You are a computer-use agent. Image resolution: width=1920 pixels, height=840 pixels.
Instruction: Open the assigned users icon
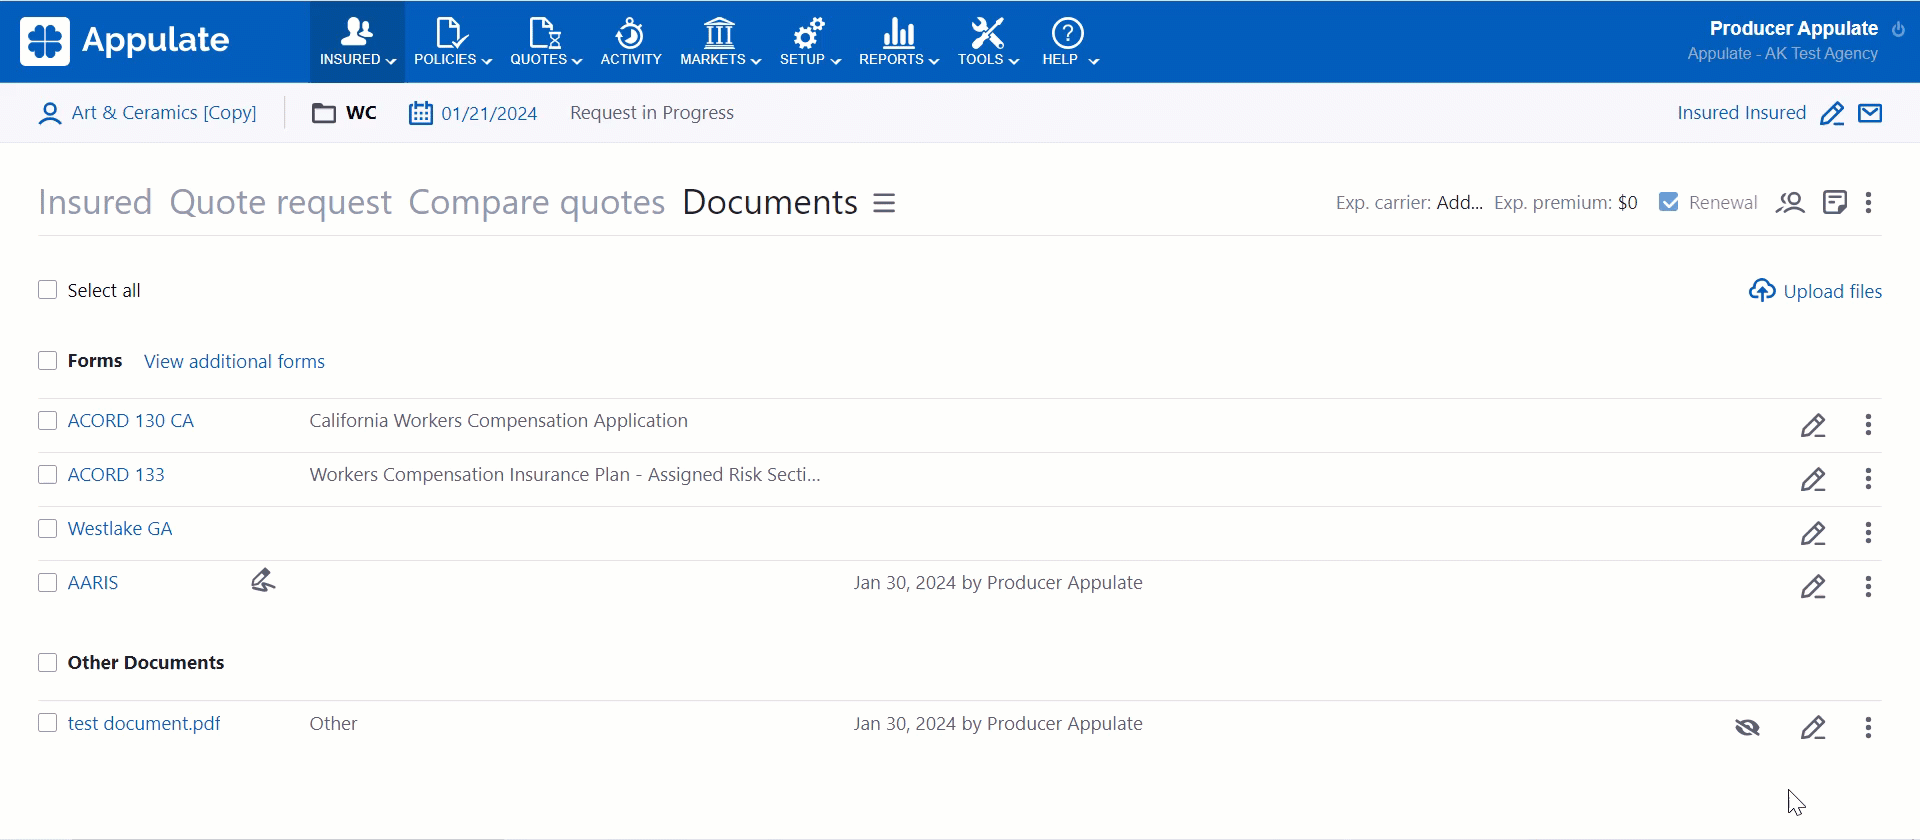pyautogui.click(x=1790, y=203)
